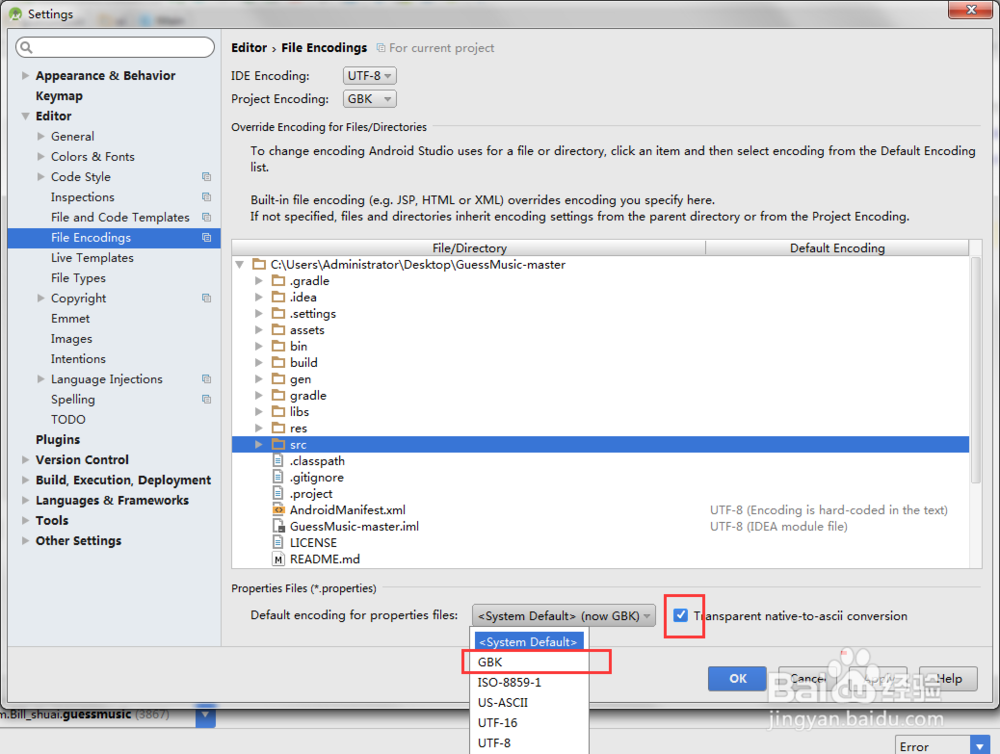1000x754 pixels.
Task: Click the LICENSE file icon
Action: tap(278, 543)
